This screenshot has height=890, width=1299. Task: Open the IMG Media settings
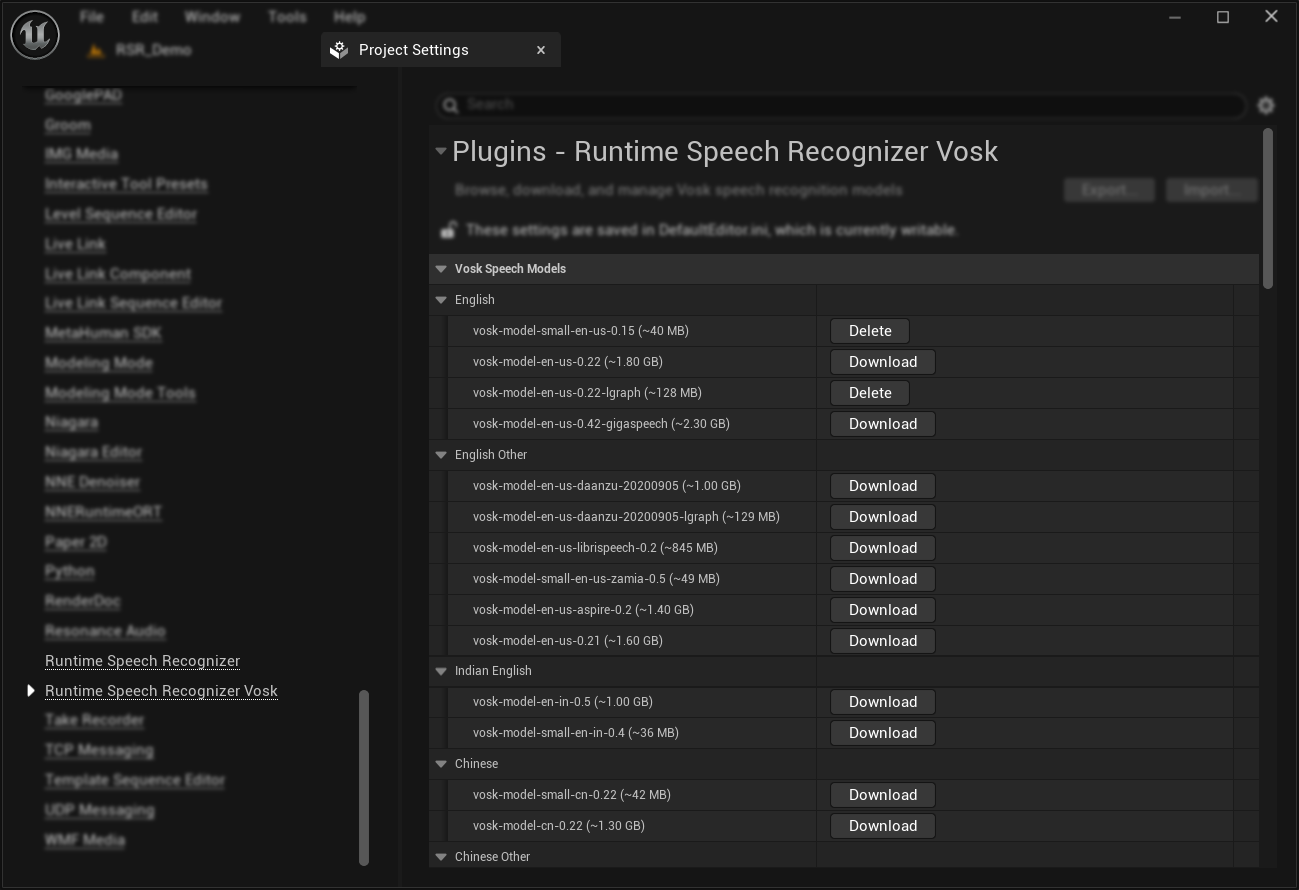[x=81, y=154]
